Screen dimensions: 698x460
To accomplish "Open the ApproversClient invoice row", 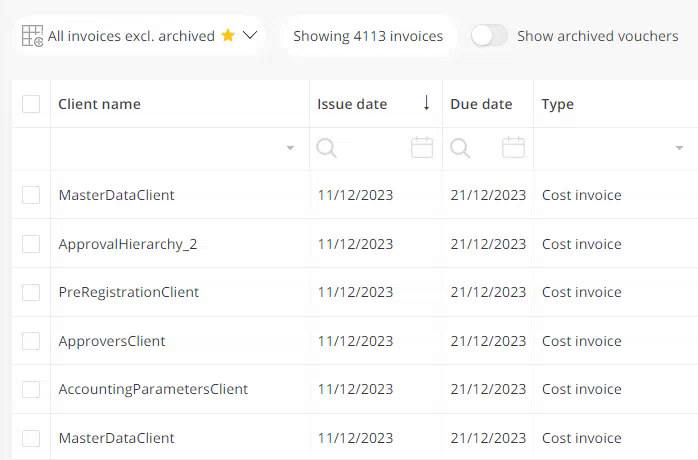I will 112,341.
